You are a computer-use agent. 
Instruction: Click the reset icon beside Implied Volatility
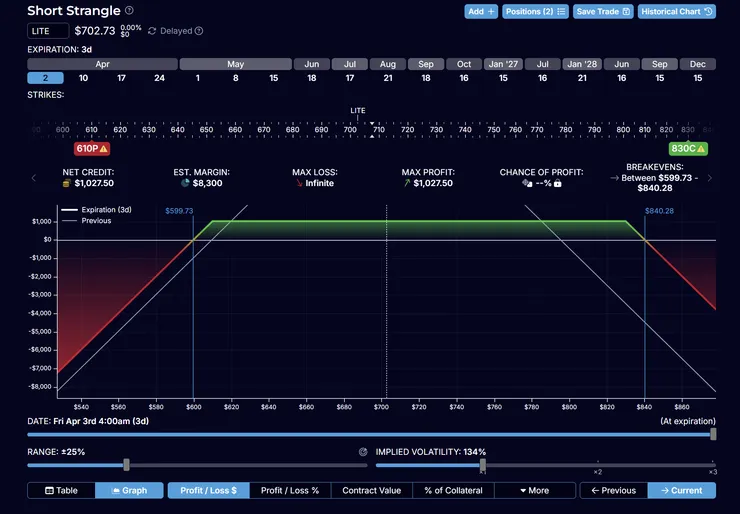(363, 452)
